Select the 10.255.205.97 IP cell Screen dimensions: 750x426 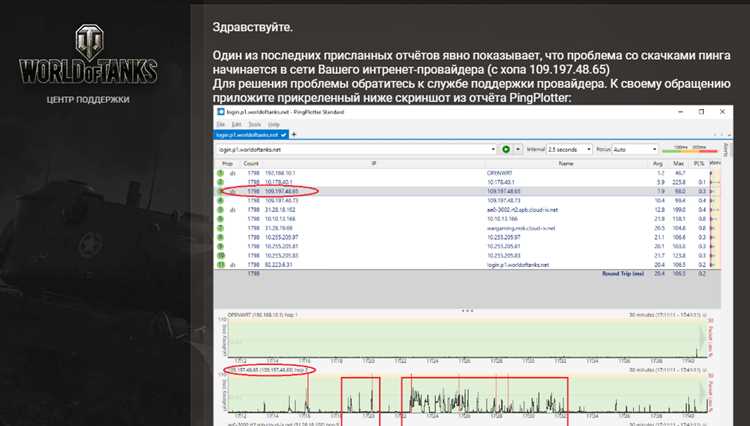point(281,237)
